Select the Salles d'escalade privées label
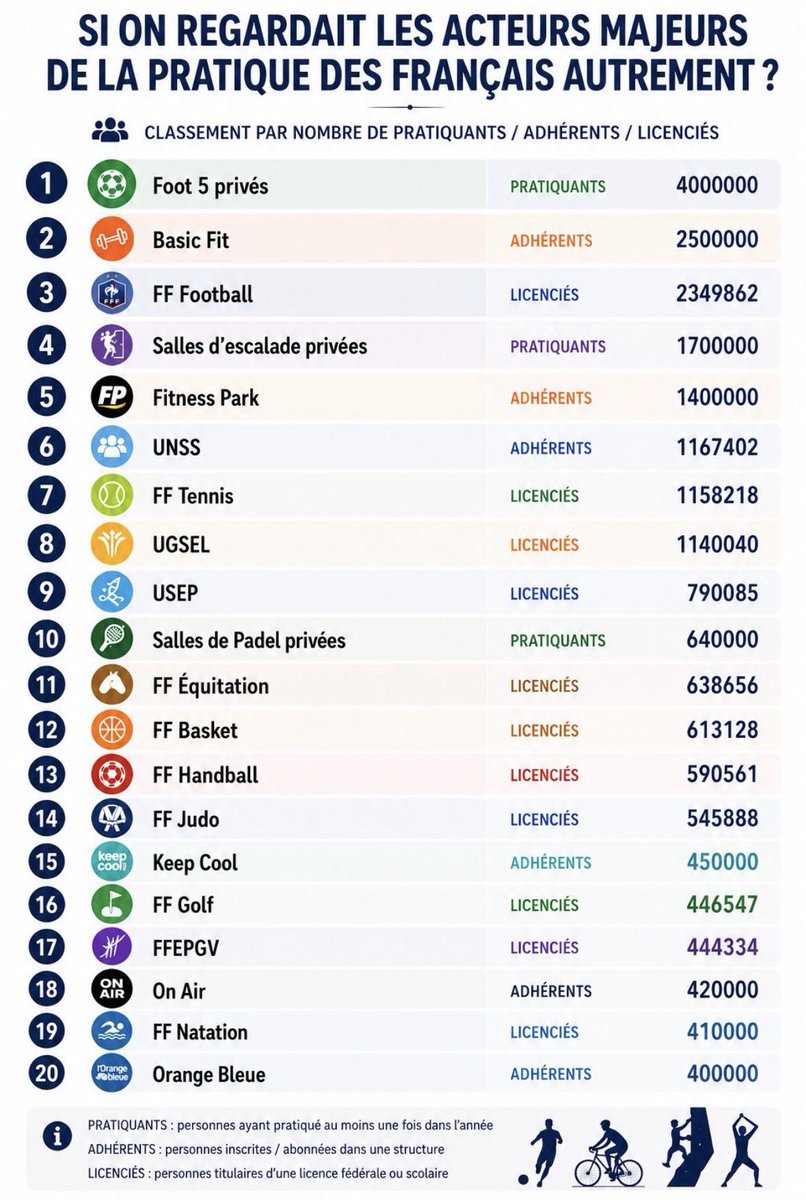806x1200 pixels. pyautogui.click(x=260, y=346)
